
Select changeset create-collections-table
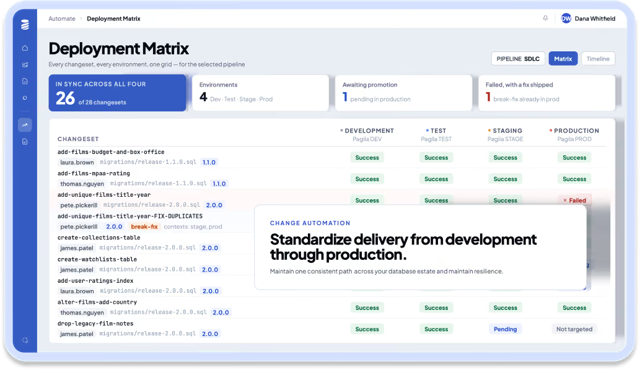click(x=98, y=237)
